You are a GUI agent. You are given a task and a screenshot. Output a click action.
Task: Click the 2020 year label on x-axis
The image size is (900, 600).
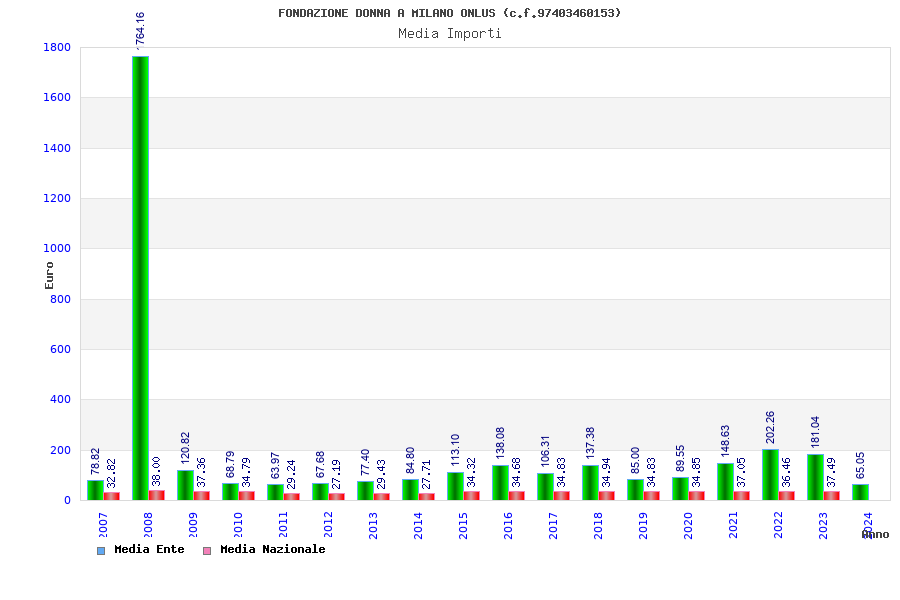[x=688, y=525]
